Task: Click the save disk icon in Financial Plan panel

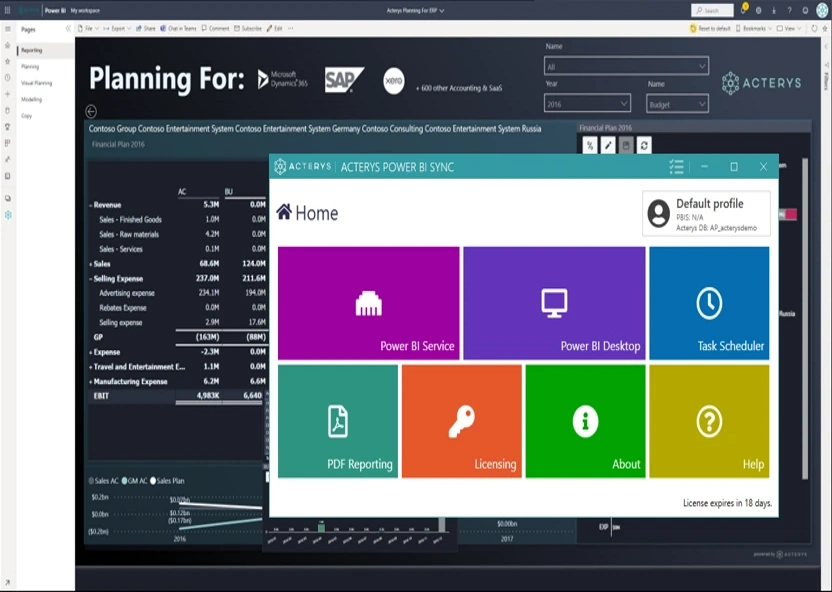Action: tap(626, 145)
